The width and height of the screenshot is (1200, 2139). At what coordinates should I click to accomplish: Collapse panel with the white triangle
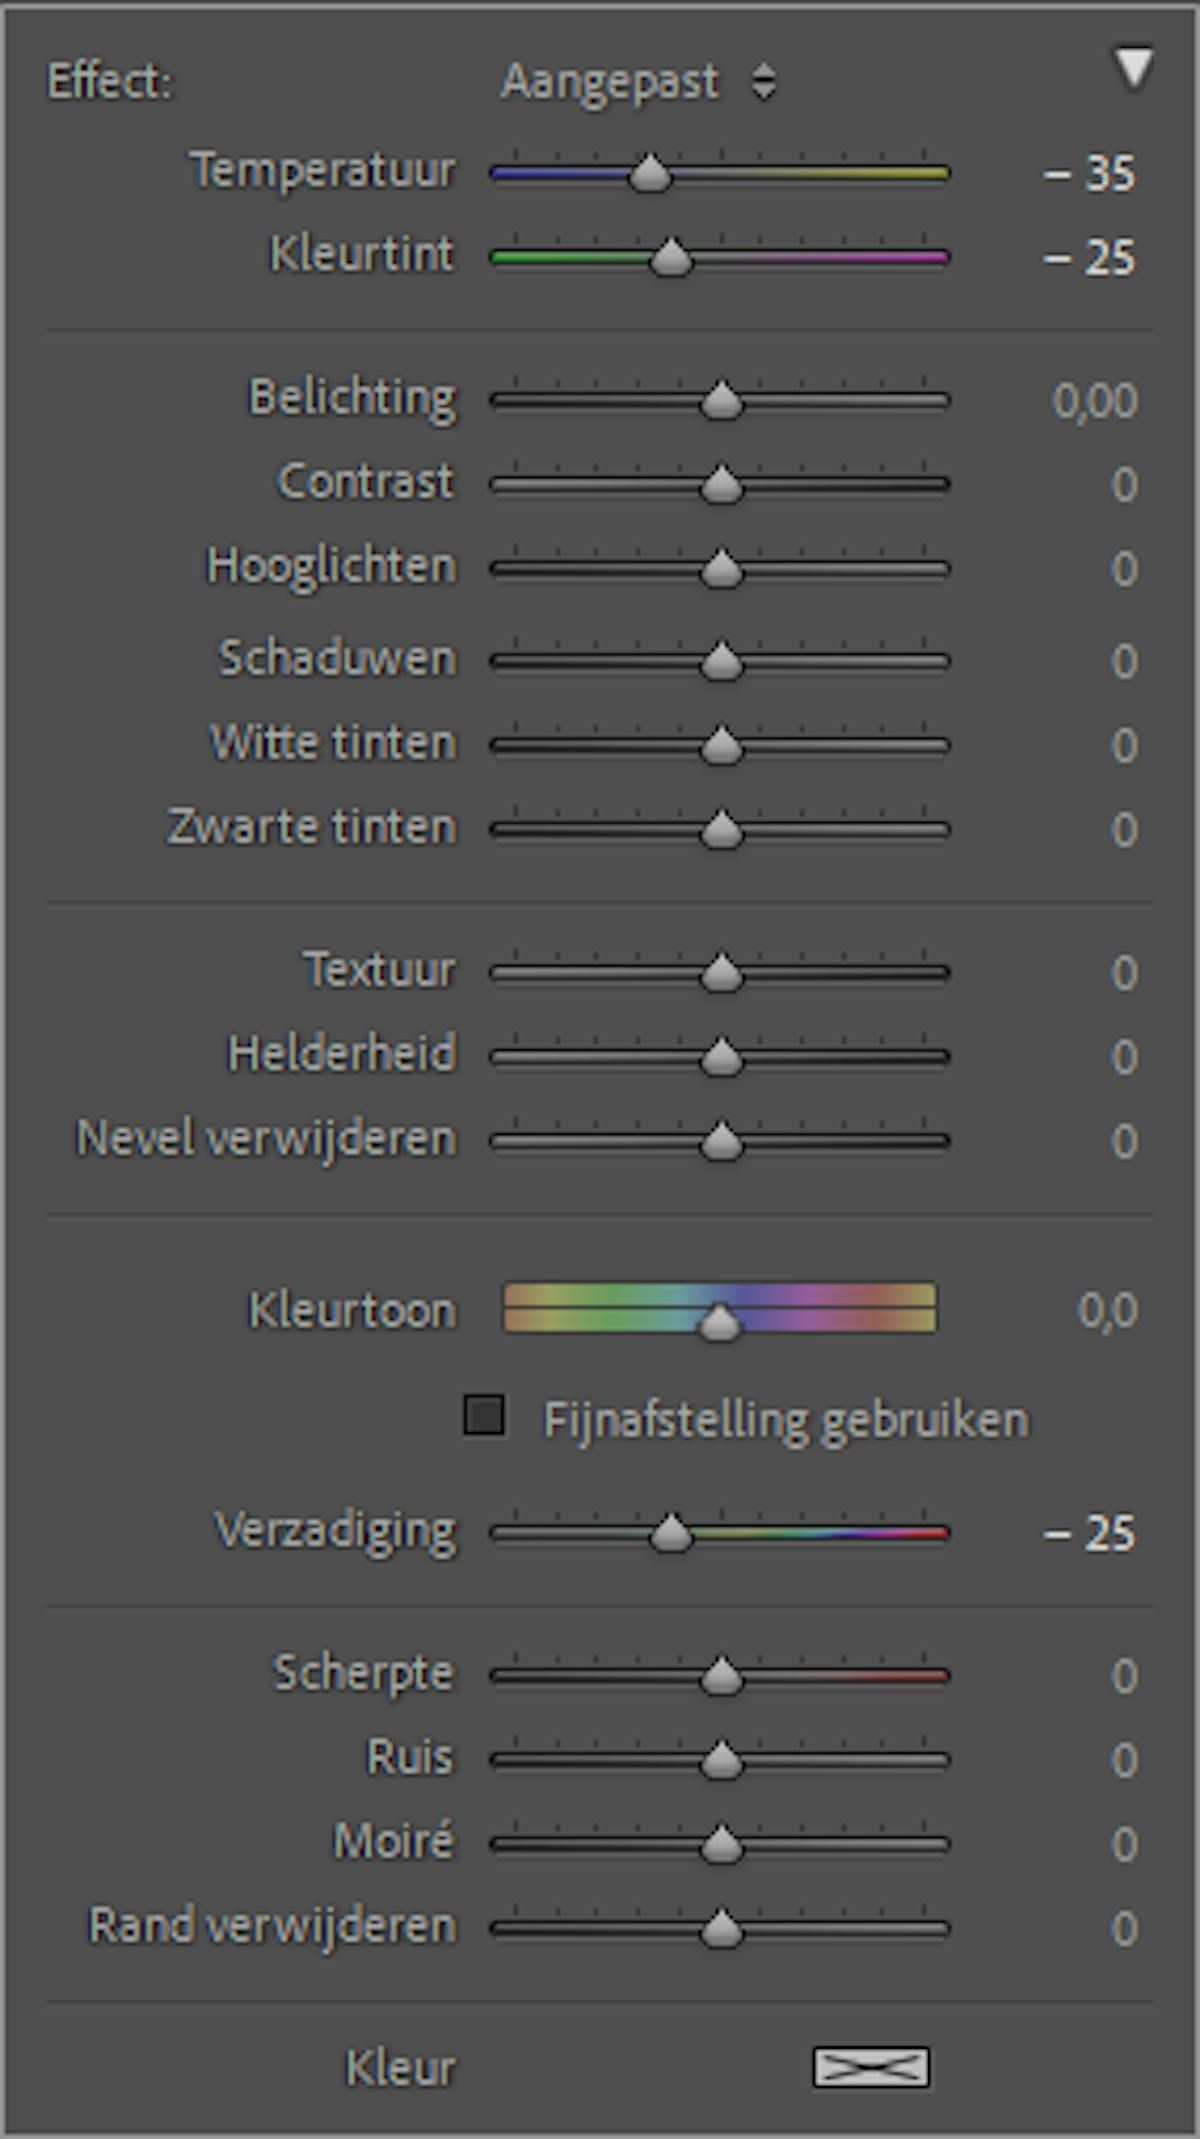pos(1134,69)
